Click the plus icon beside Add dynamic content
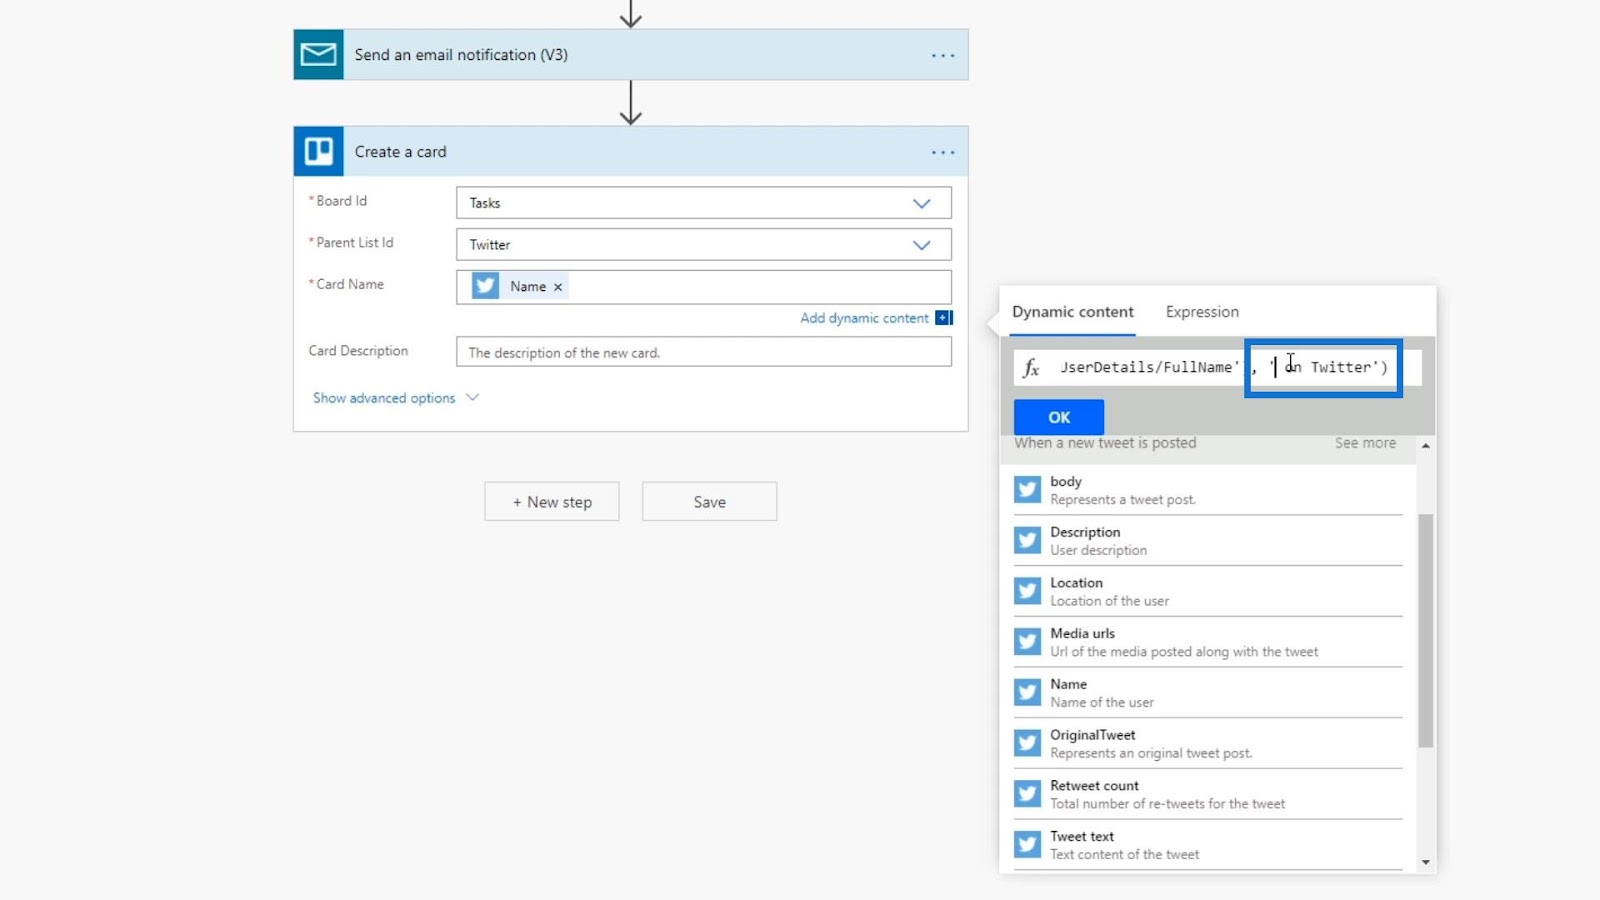This screenshot has width=1600, height=900. [x=944, y=318]
